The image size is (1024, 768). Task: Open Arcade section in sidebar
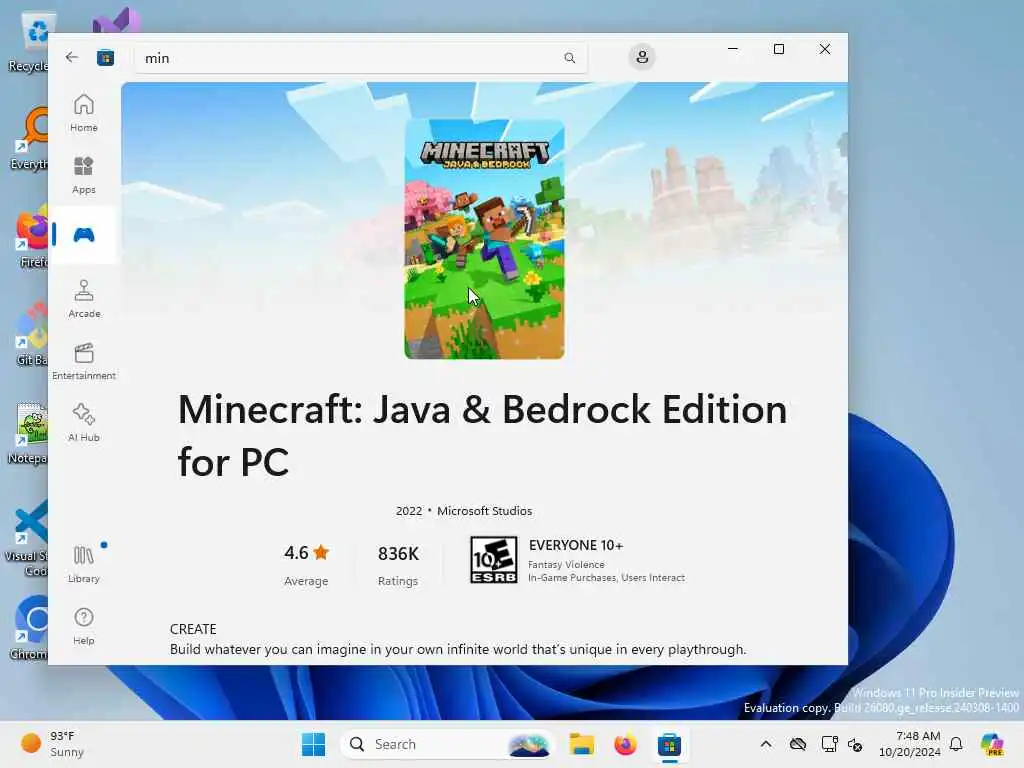[x=84, y=299]
